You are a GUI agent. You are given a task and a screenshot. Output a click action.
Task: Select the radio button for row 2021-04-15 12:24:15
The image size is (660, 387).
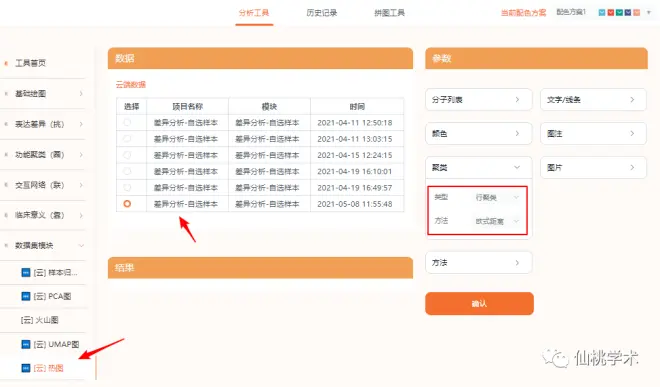click(127, 155)
